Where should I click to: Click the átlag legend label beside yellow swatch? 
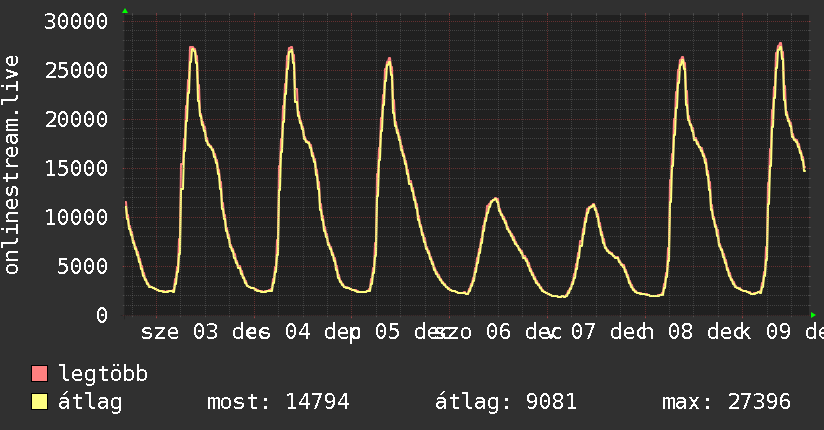coord(90,402)
